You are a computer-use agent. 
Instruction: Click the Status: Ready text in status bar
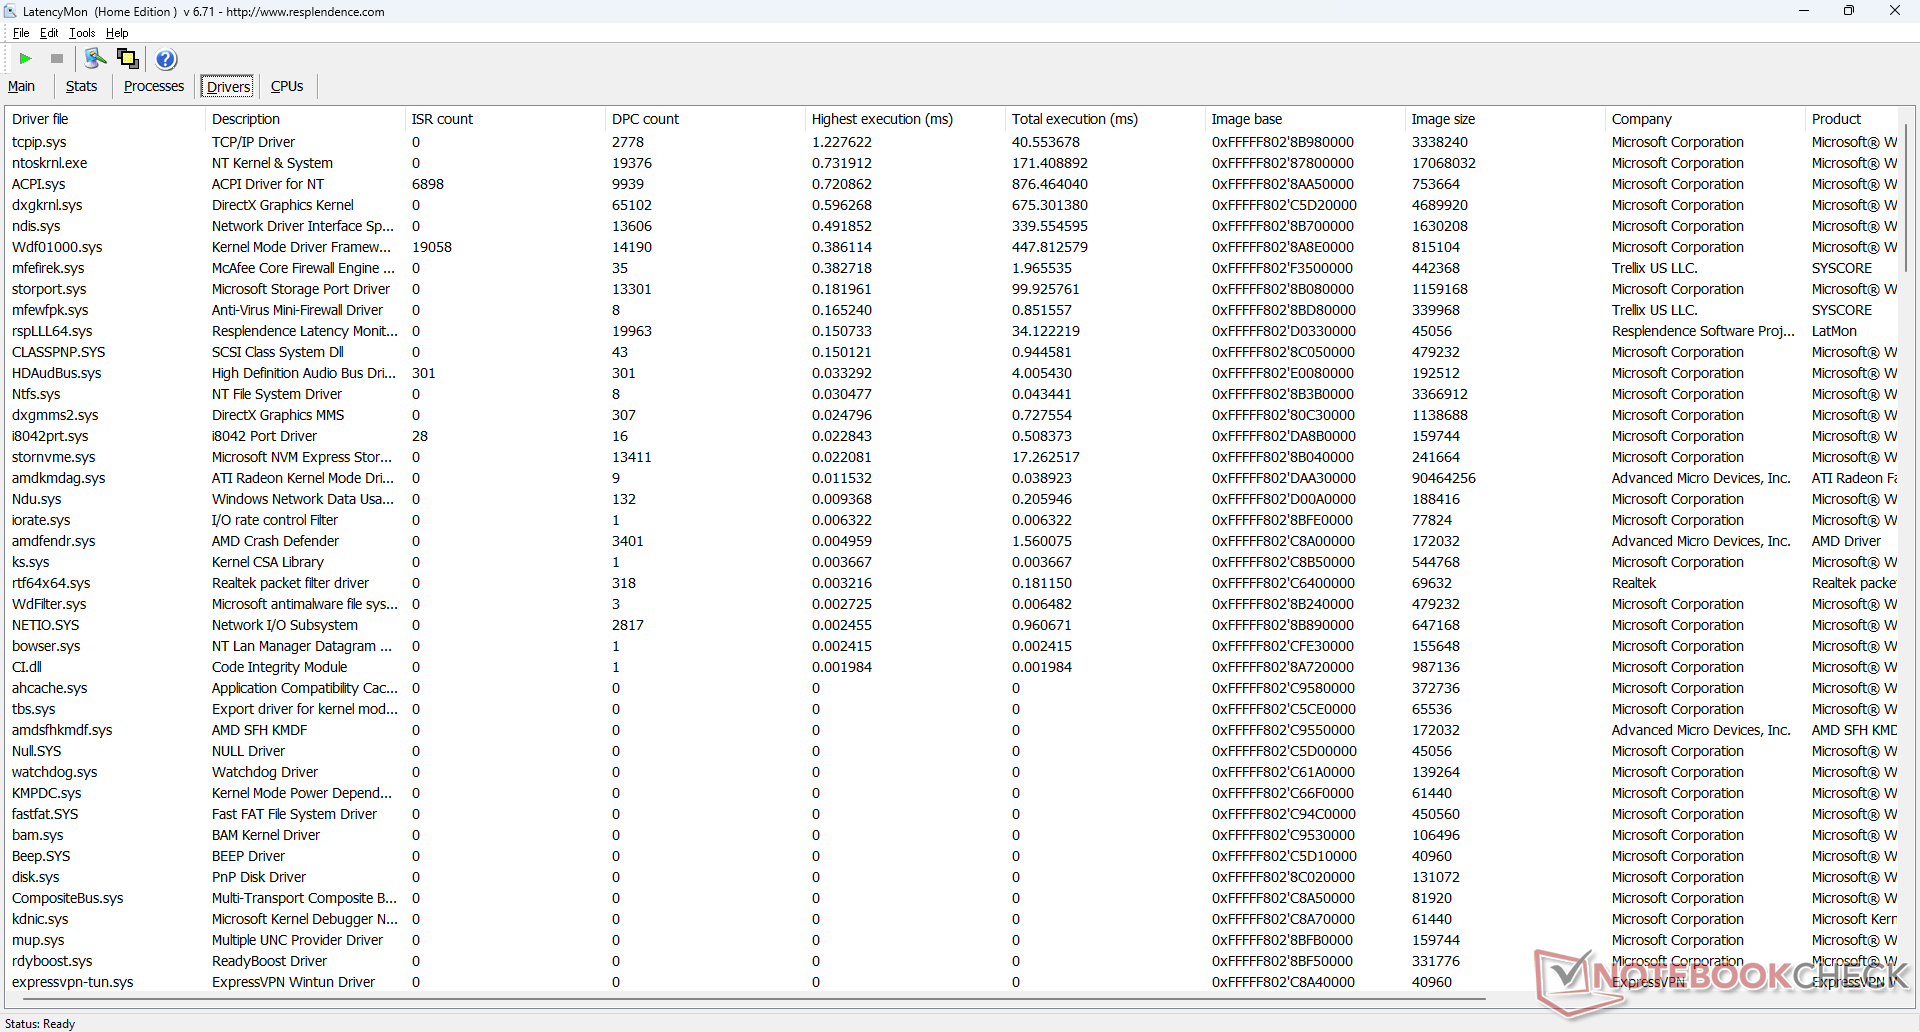(40, 1024)
